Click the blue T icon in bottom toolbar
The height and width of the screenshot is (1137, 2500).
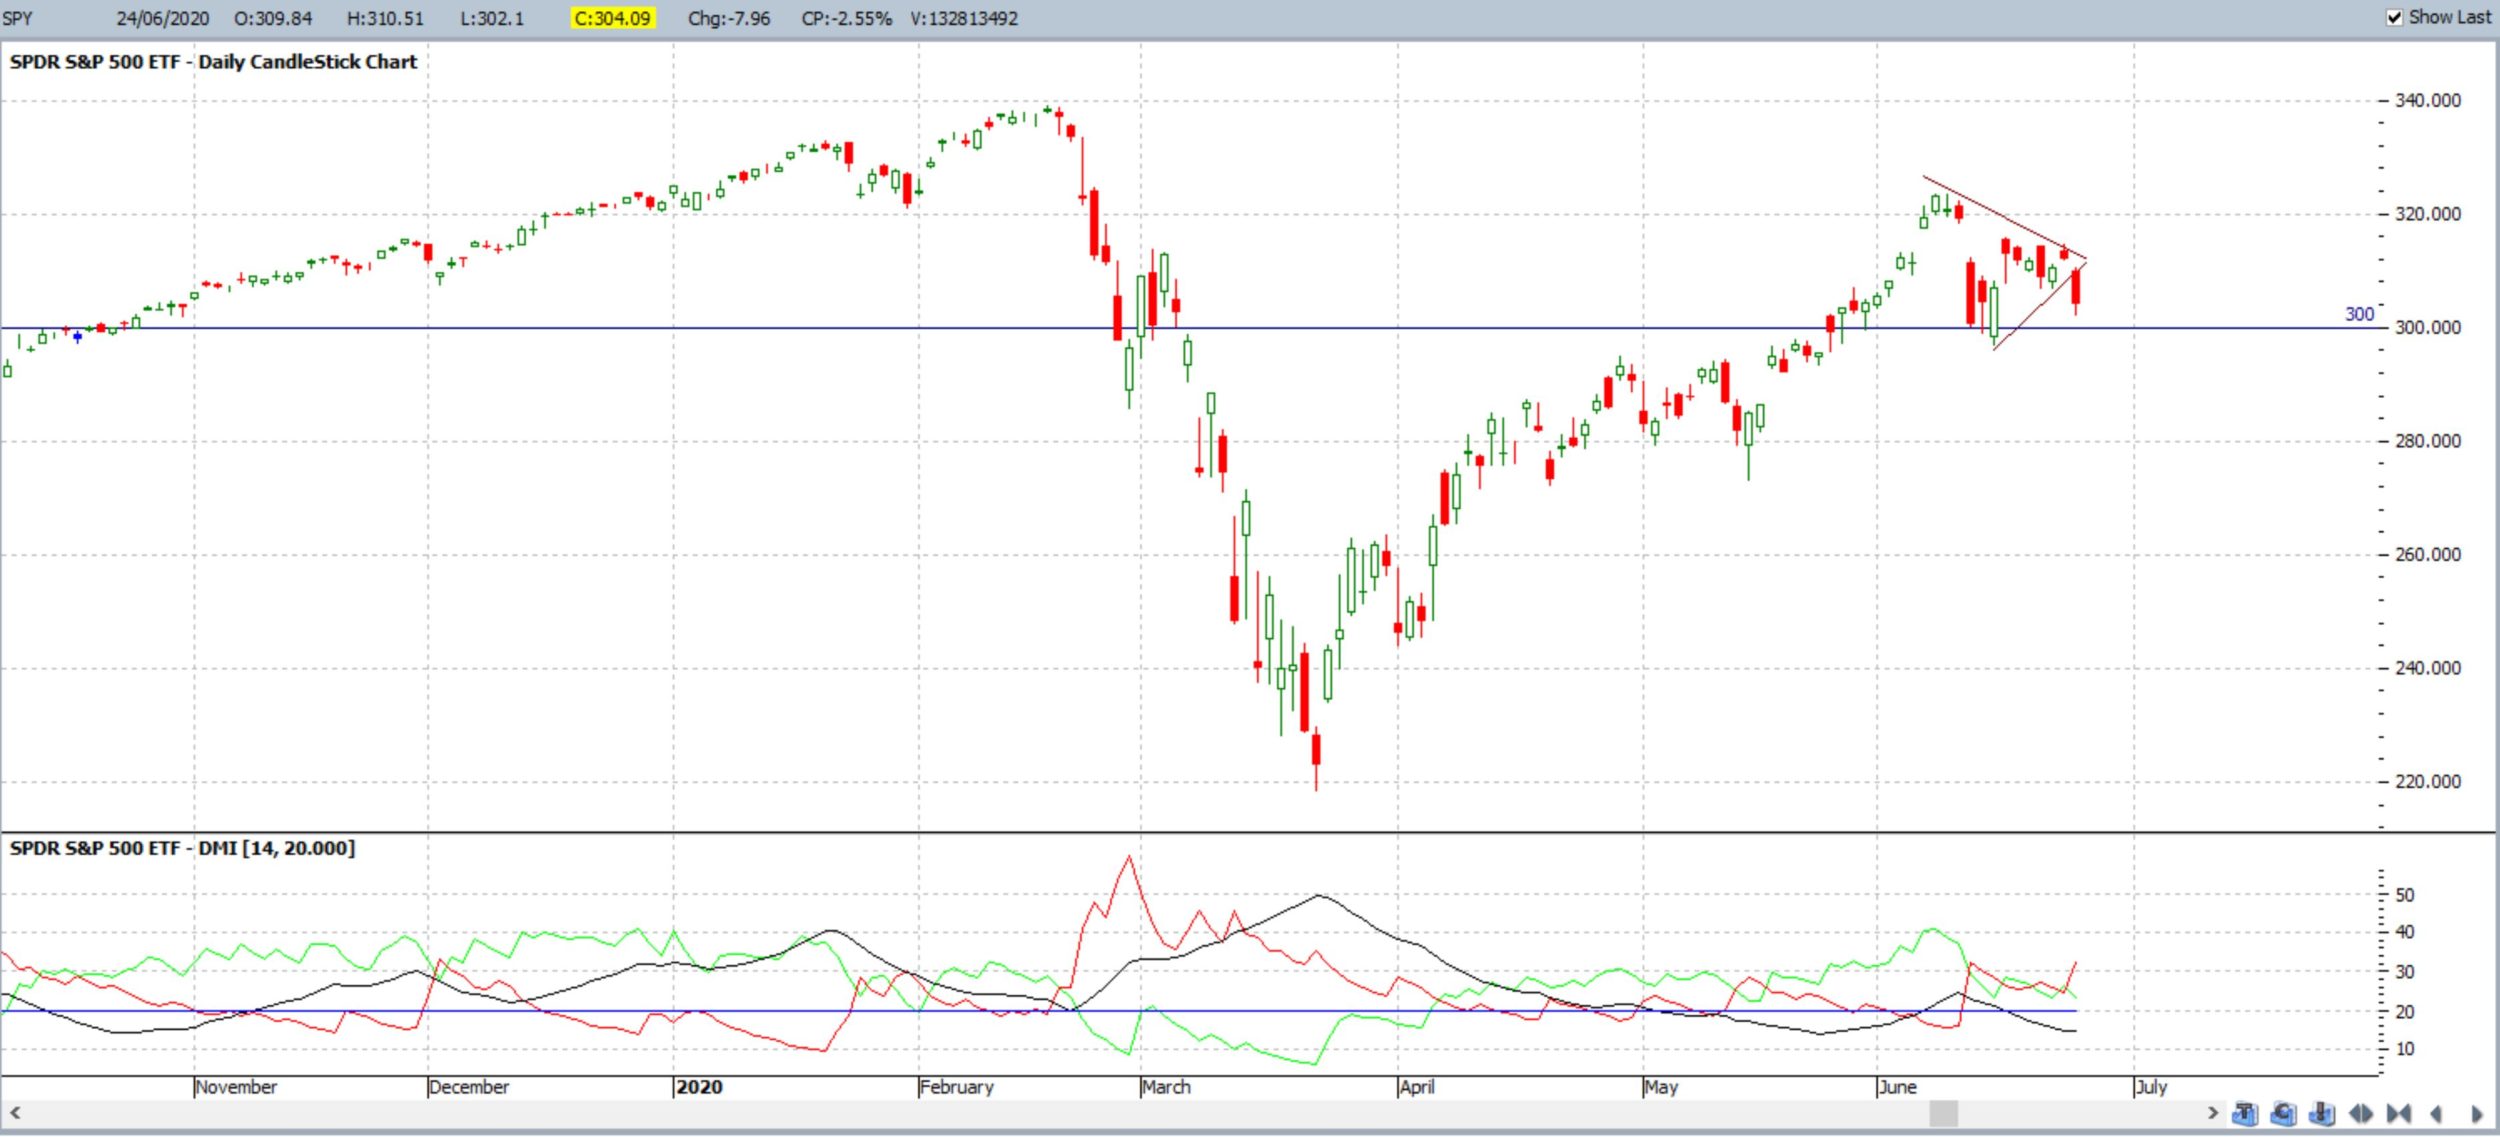point(2244,1113)
